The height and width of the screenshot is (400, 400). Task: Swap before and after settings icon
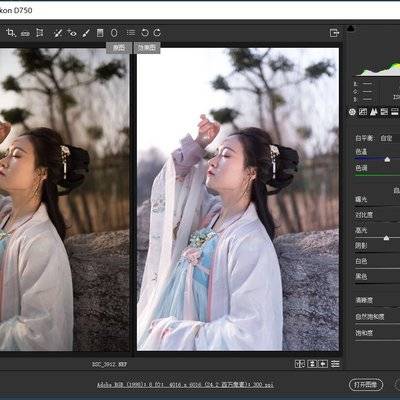click(x=312, y=364)
